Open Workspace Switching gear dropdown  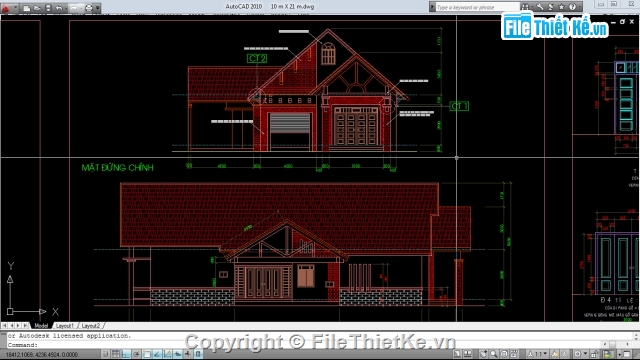point(580,354)
